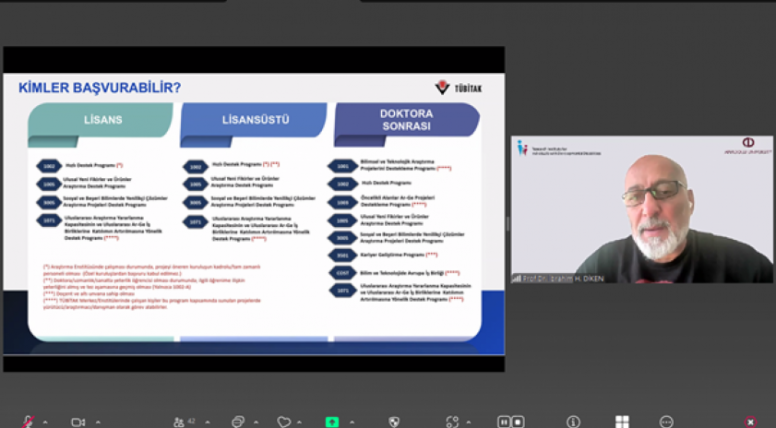
Task: Click the red end meeting button
Action: pyautogui.click(x=750, y=421)
